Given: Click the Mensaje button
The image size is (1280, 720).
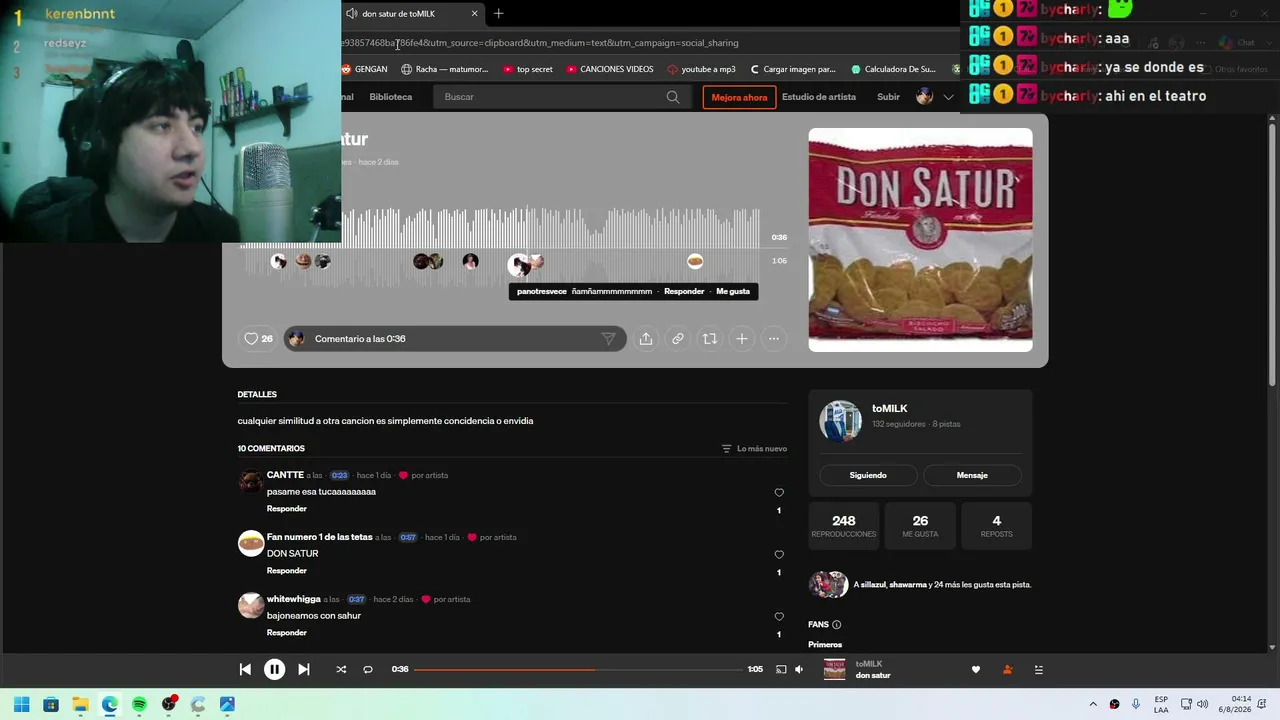Looking at the screenshot, I should point(972,475).
